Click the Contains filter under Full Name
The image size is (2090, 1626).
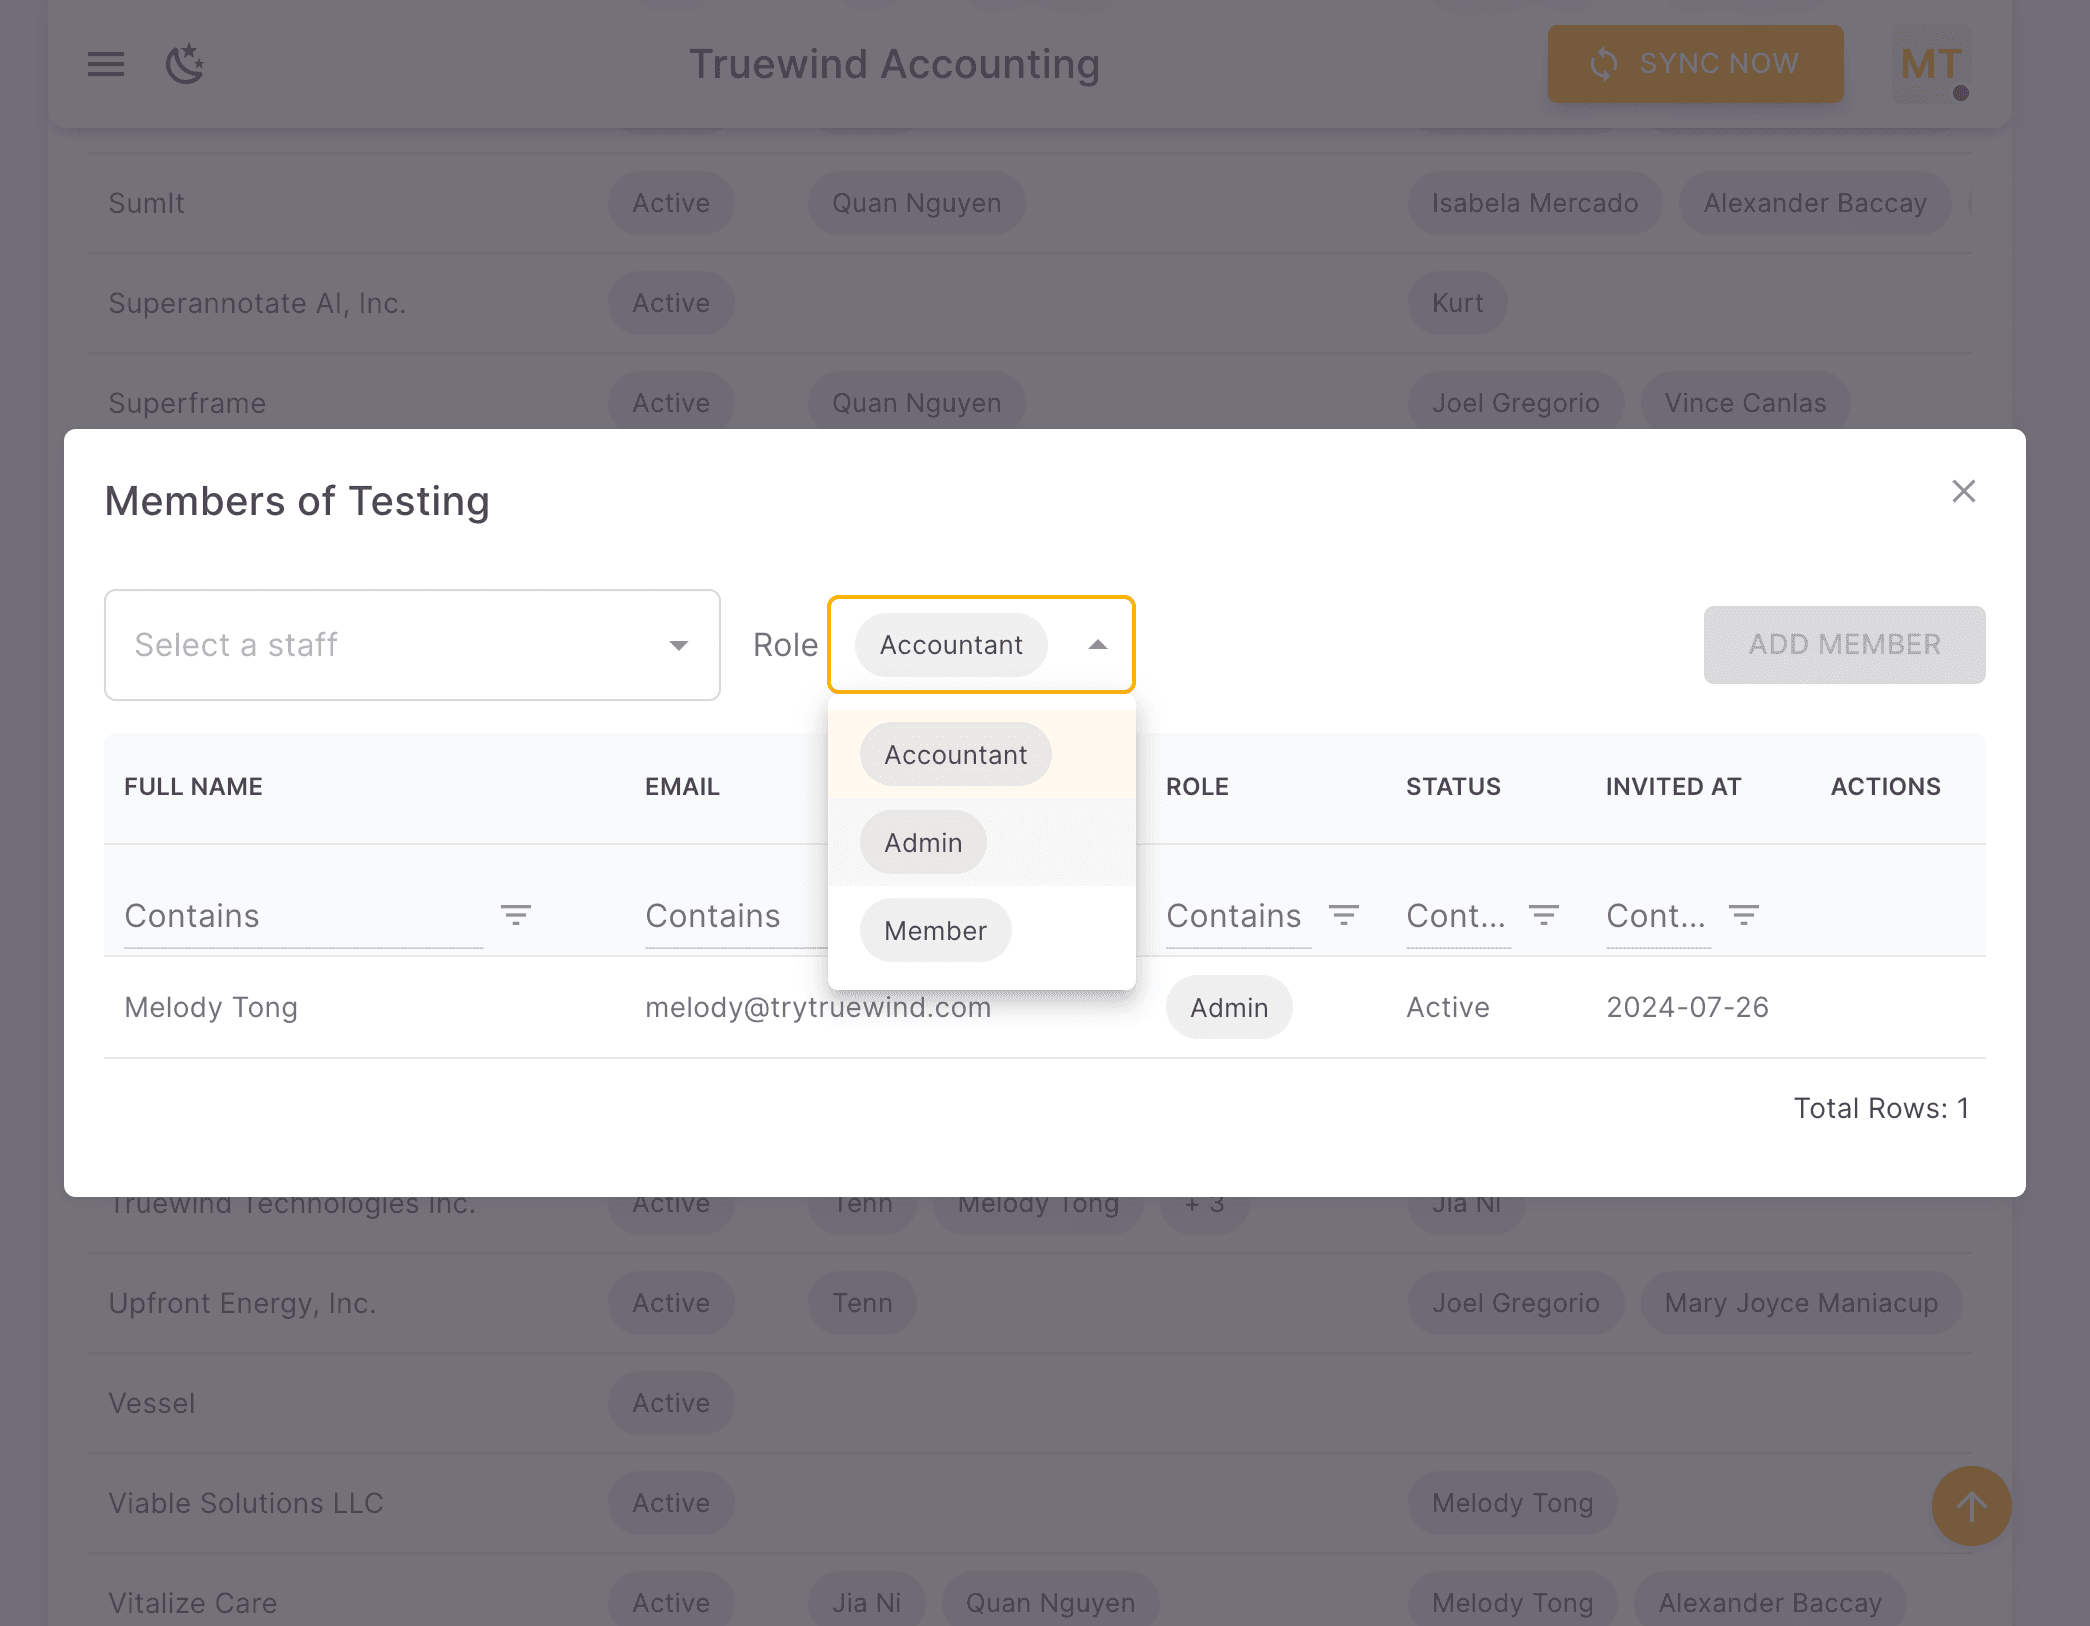[x=192, y=915]
